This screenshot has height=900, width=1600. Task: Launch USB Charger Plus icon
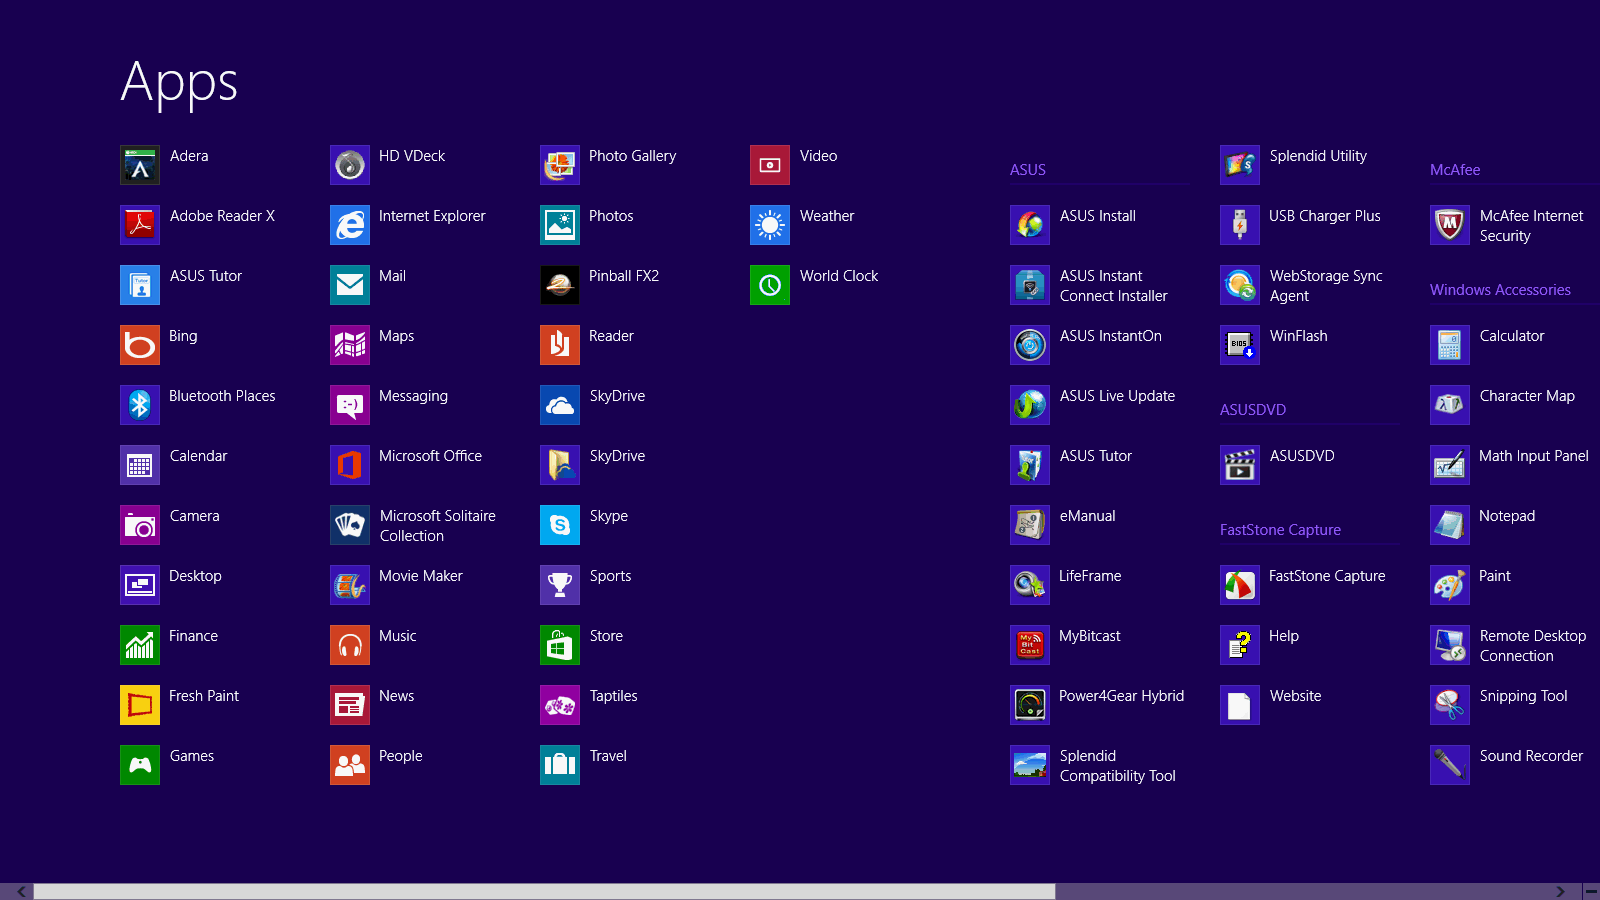click(x=1240, y=225)
